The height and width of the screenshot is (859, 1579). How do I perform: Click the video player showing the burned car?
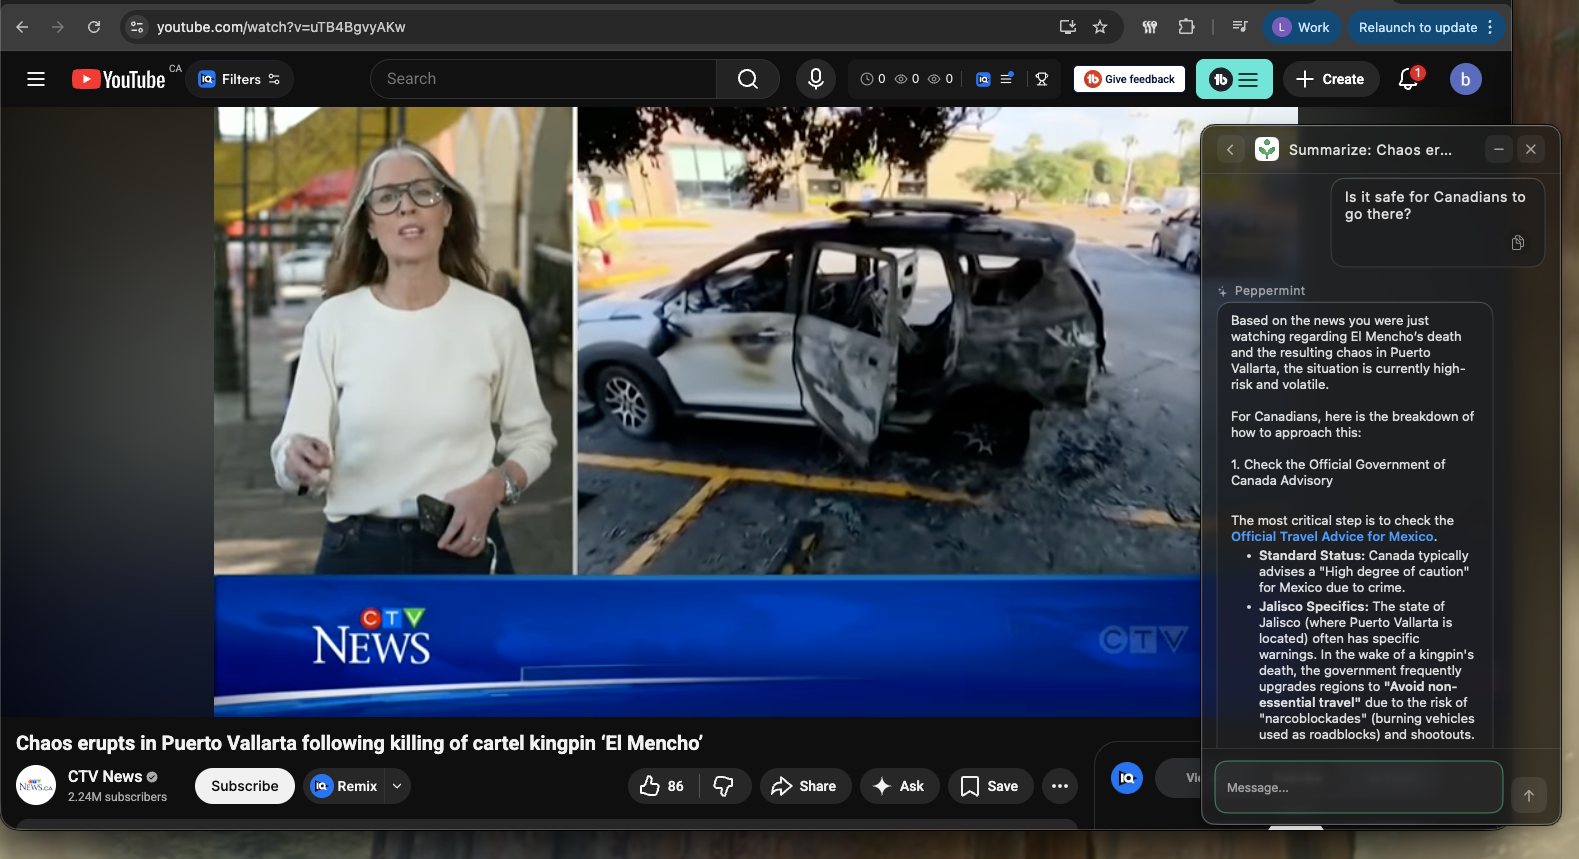(x=707, y=411)
